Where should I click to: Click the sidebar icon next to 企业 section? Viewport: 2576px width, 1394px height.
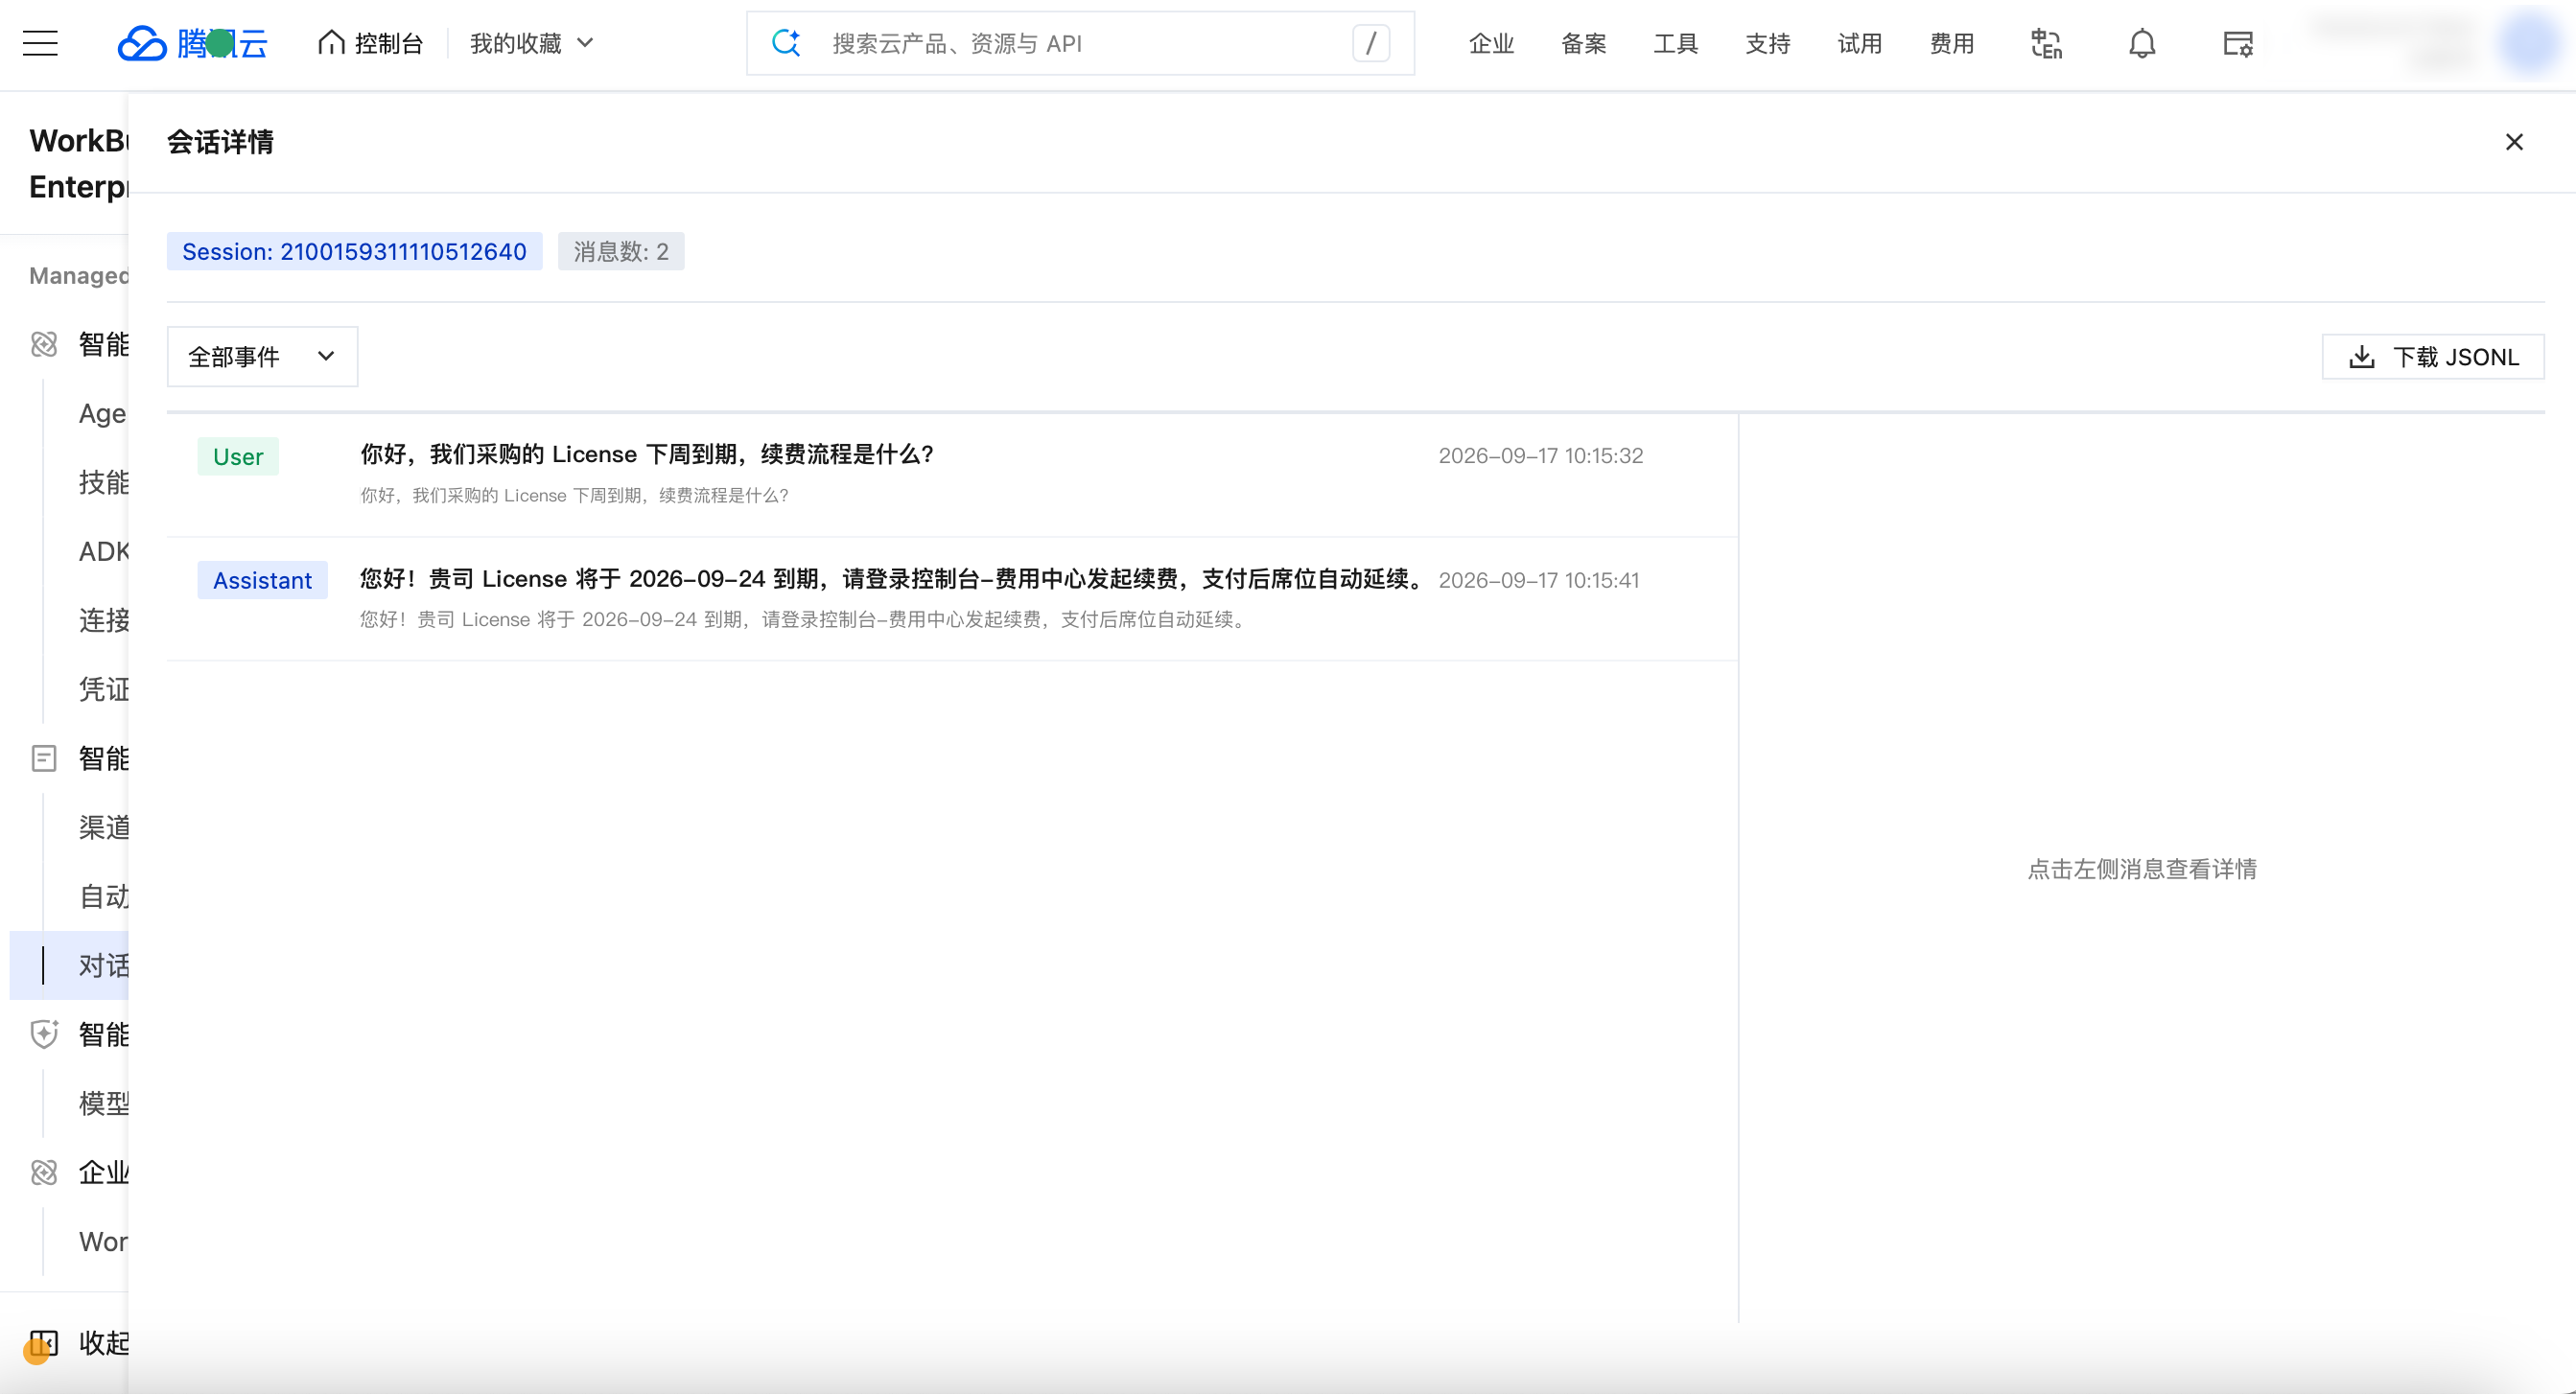pyautogui.click(x=44, y=1172)
